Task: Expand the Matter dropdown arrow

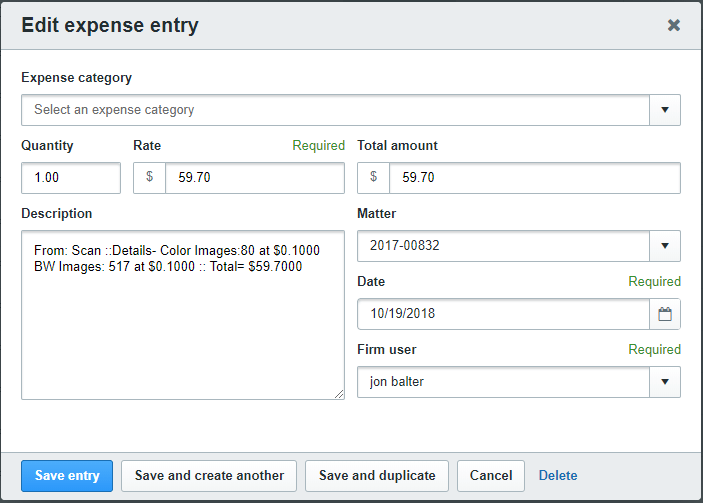Action: [x=665, y=246]
